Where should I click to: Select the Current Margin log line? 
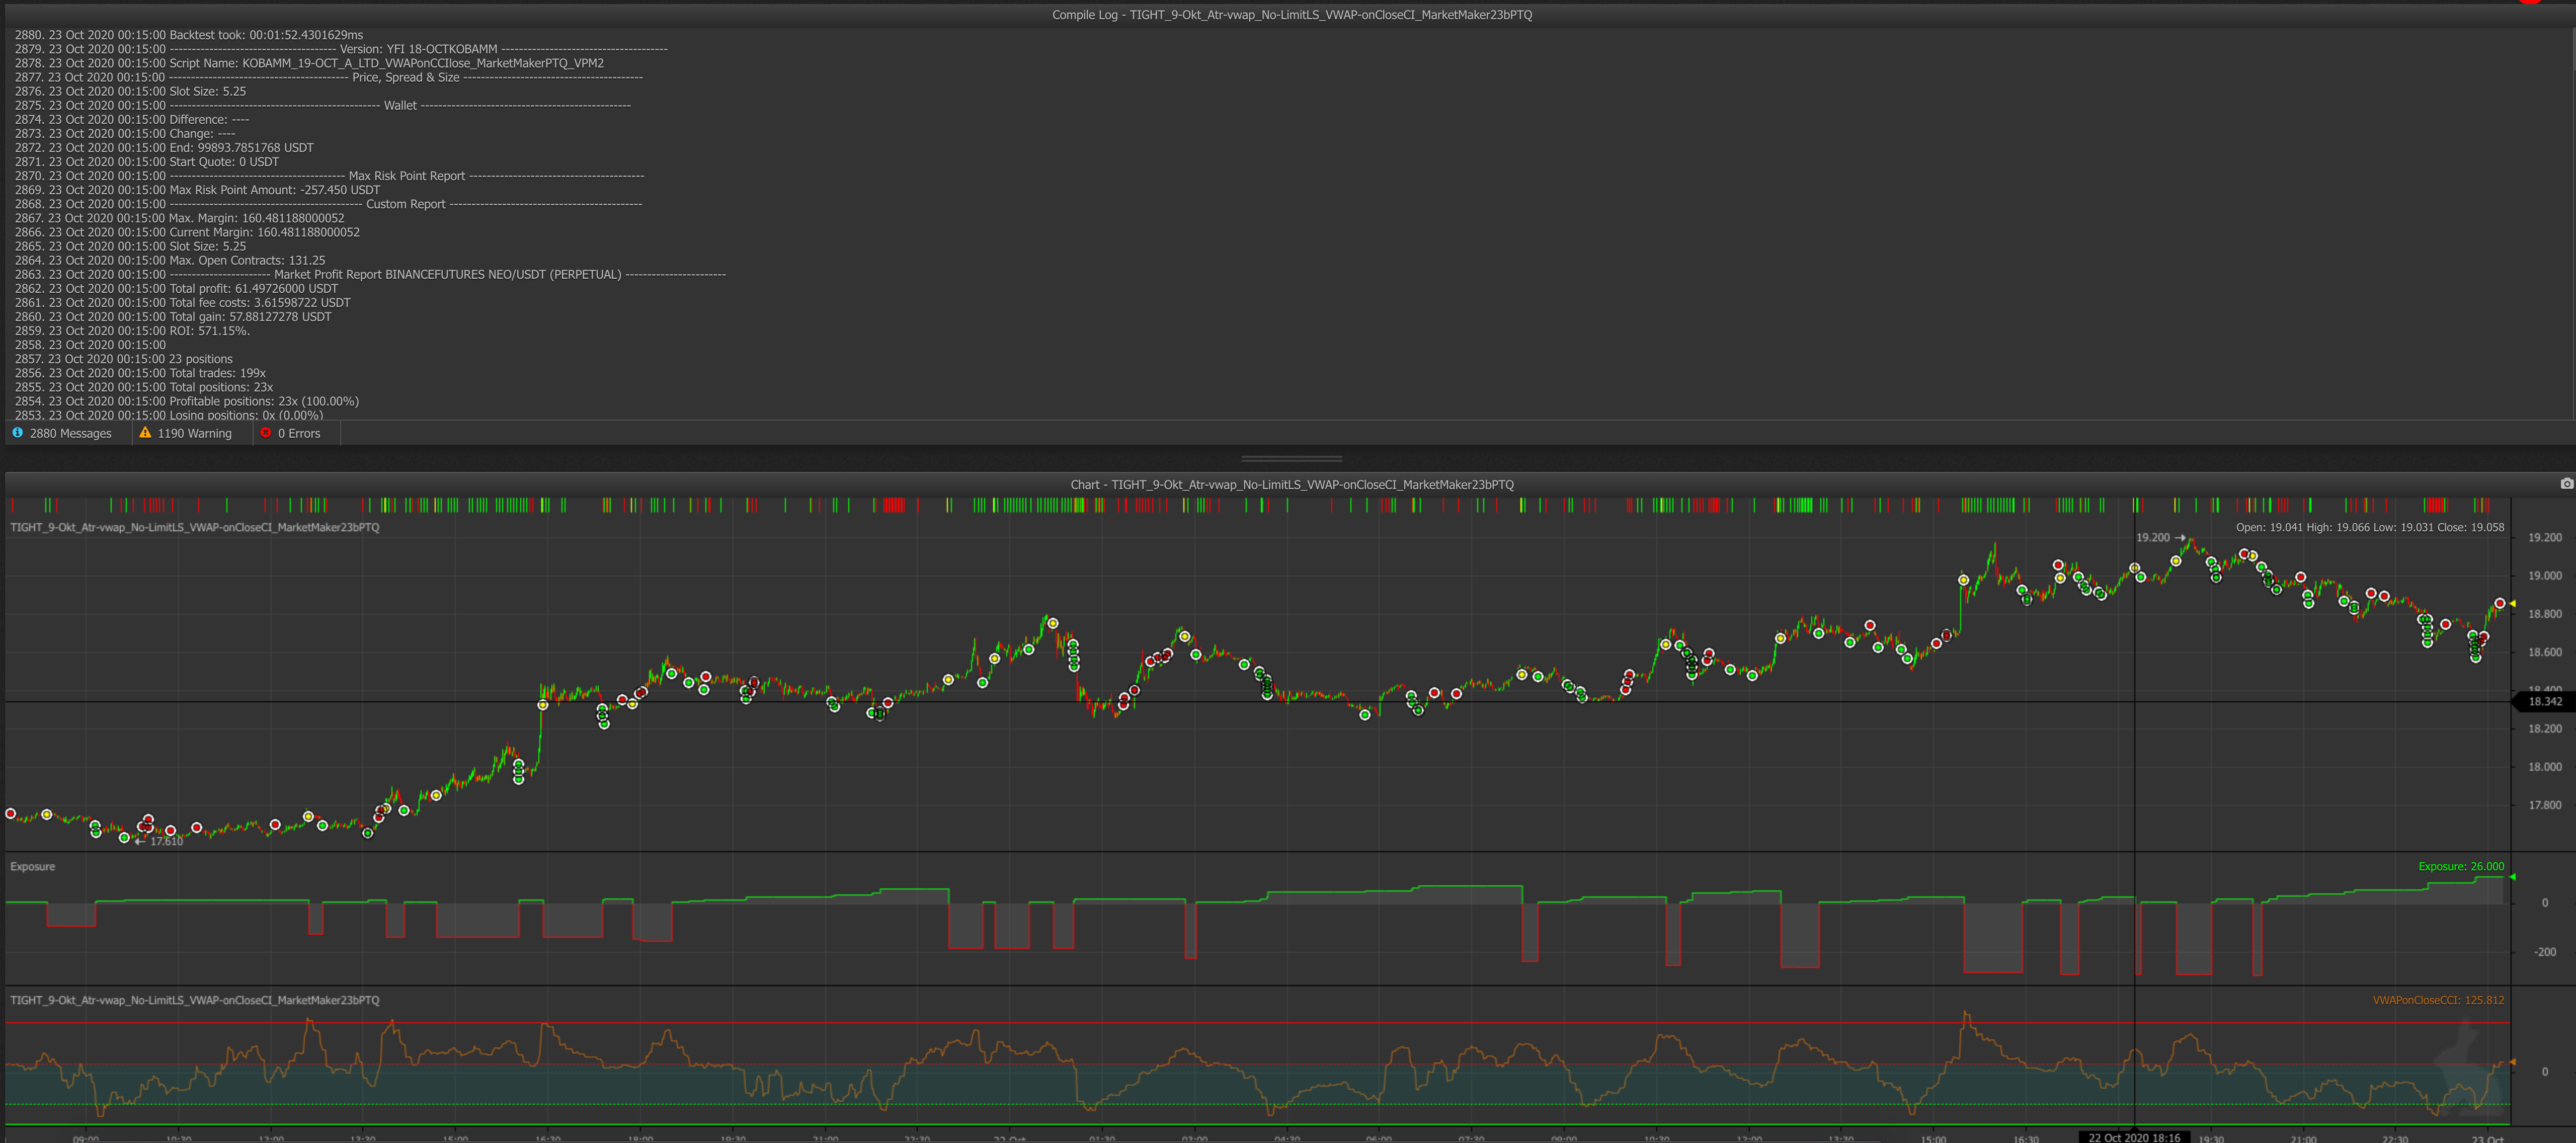click(187, 232)
